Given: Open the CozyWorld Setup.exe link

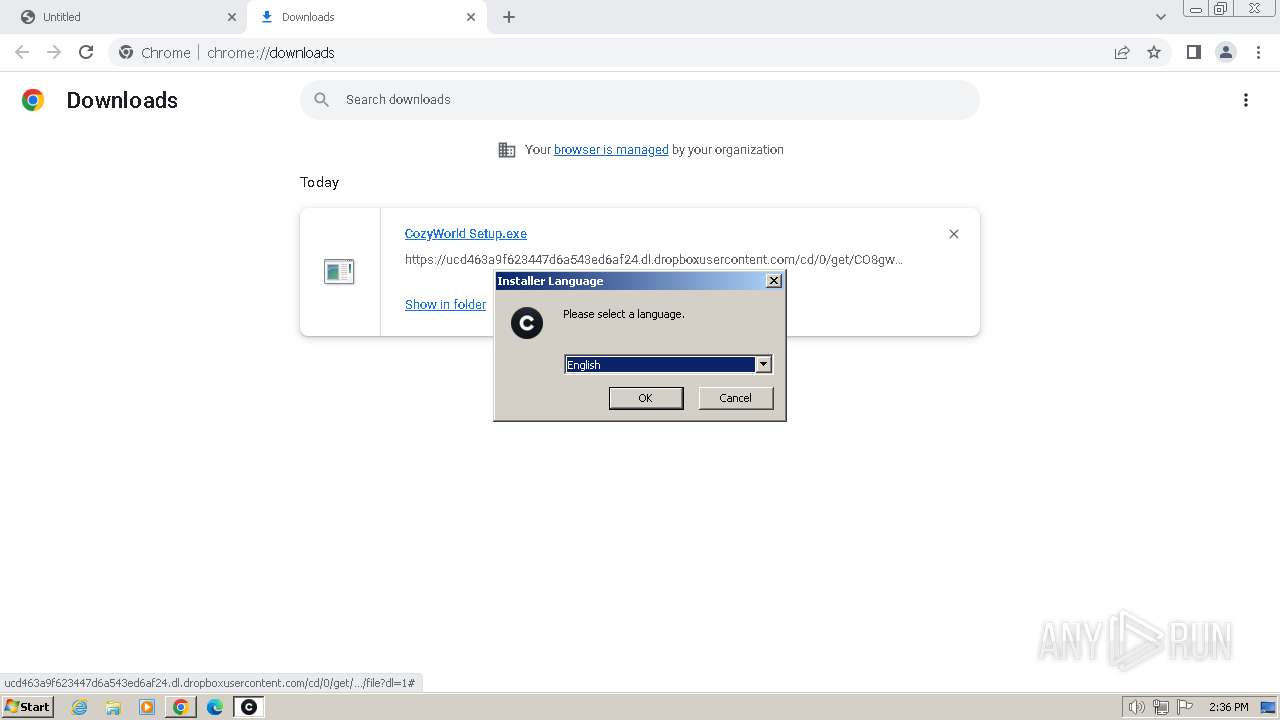Looking at the screenshot, I should (x=465, y=233).
